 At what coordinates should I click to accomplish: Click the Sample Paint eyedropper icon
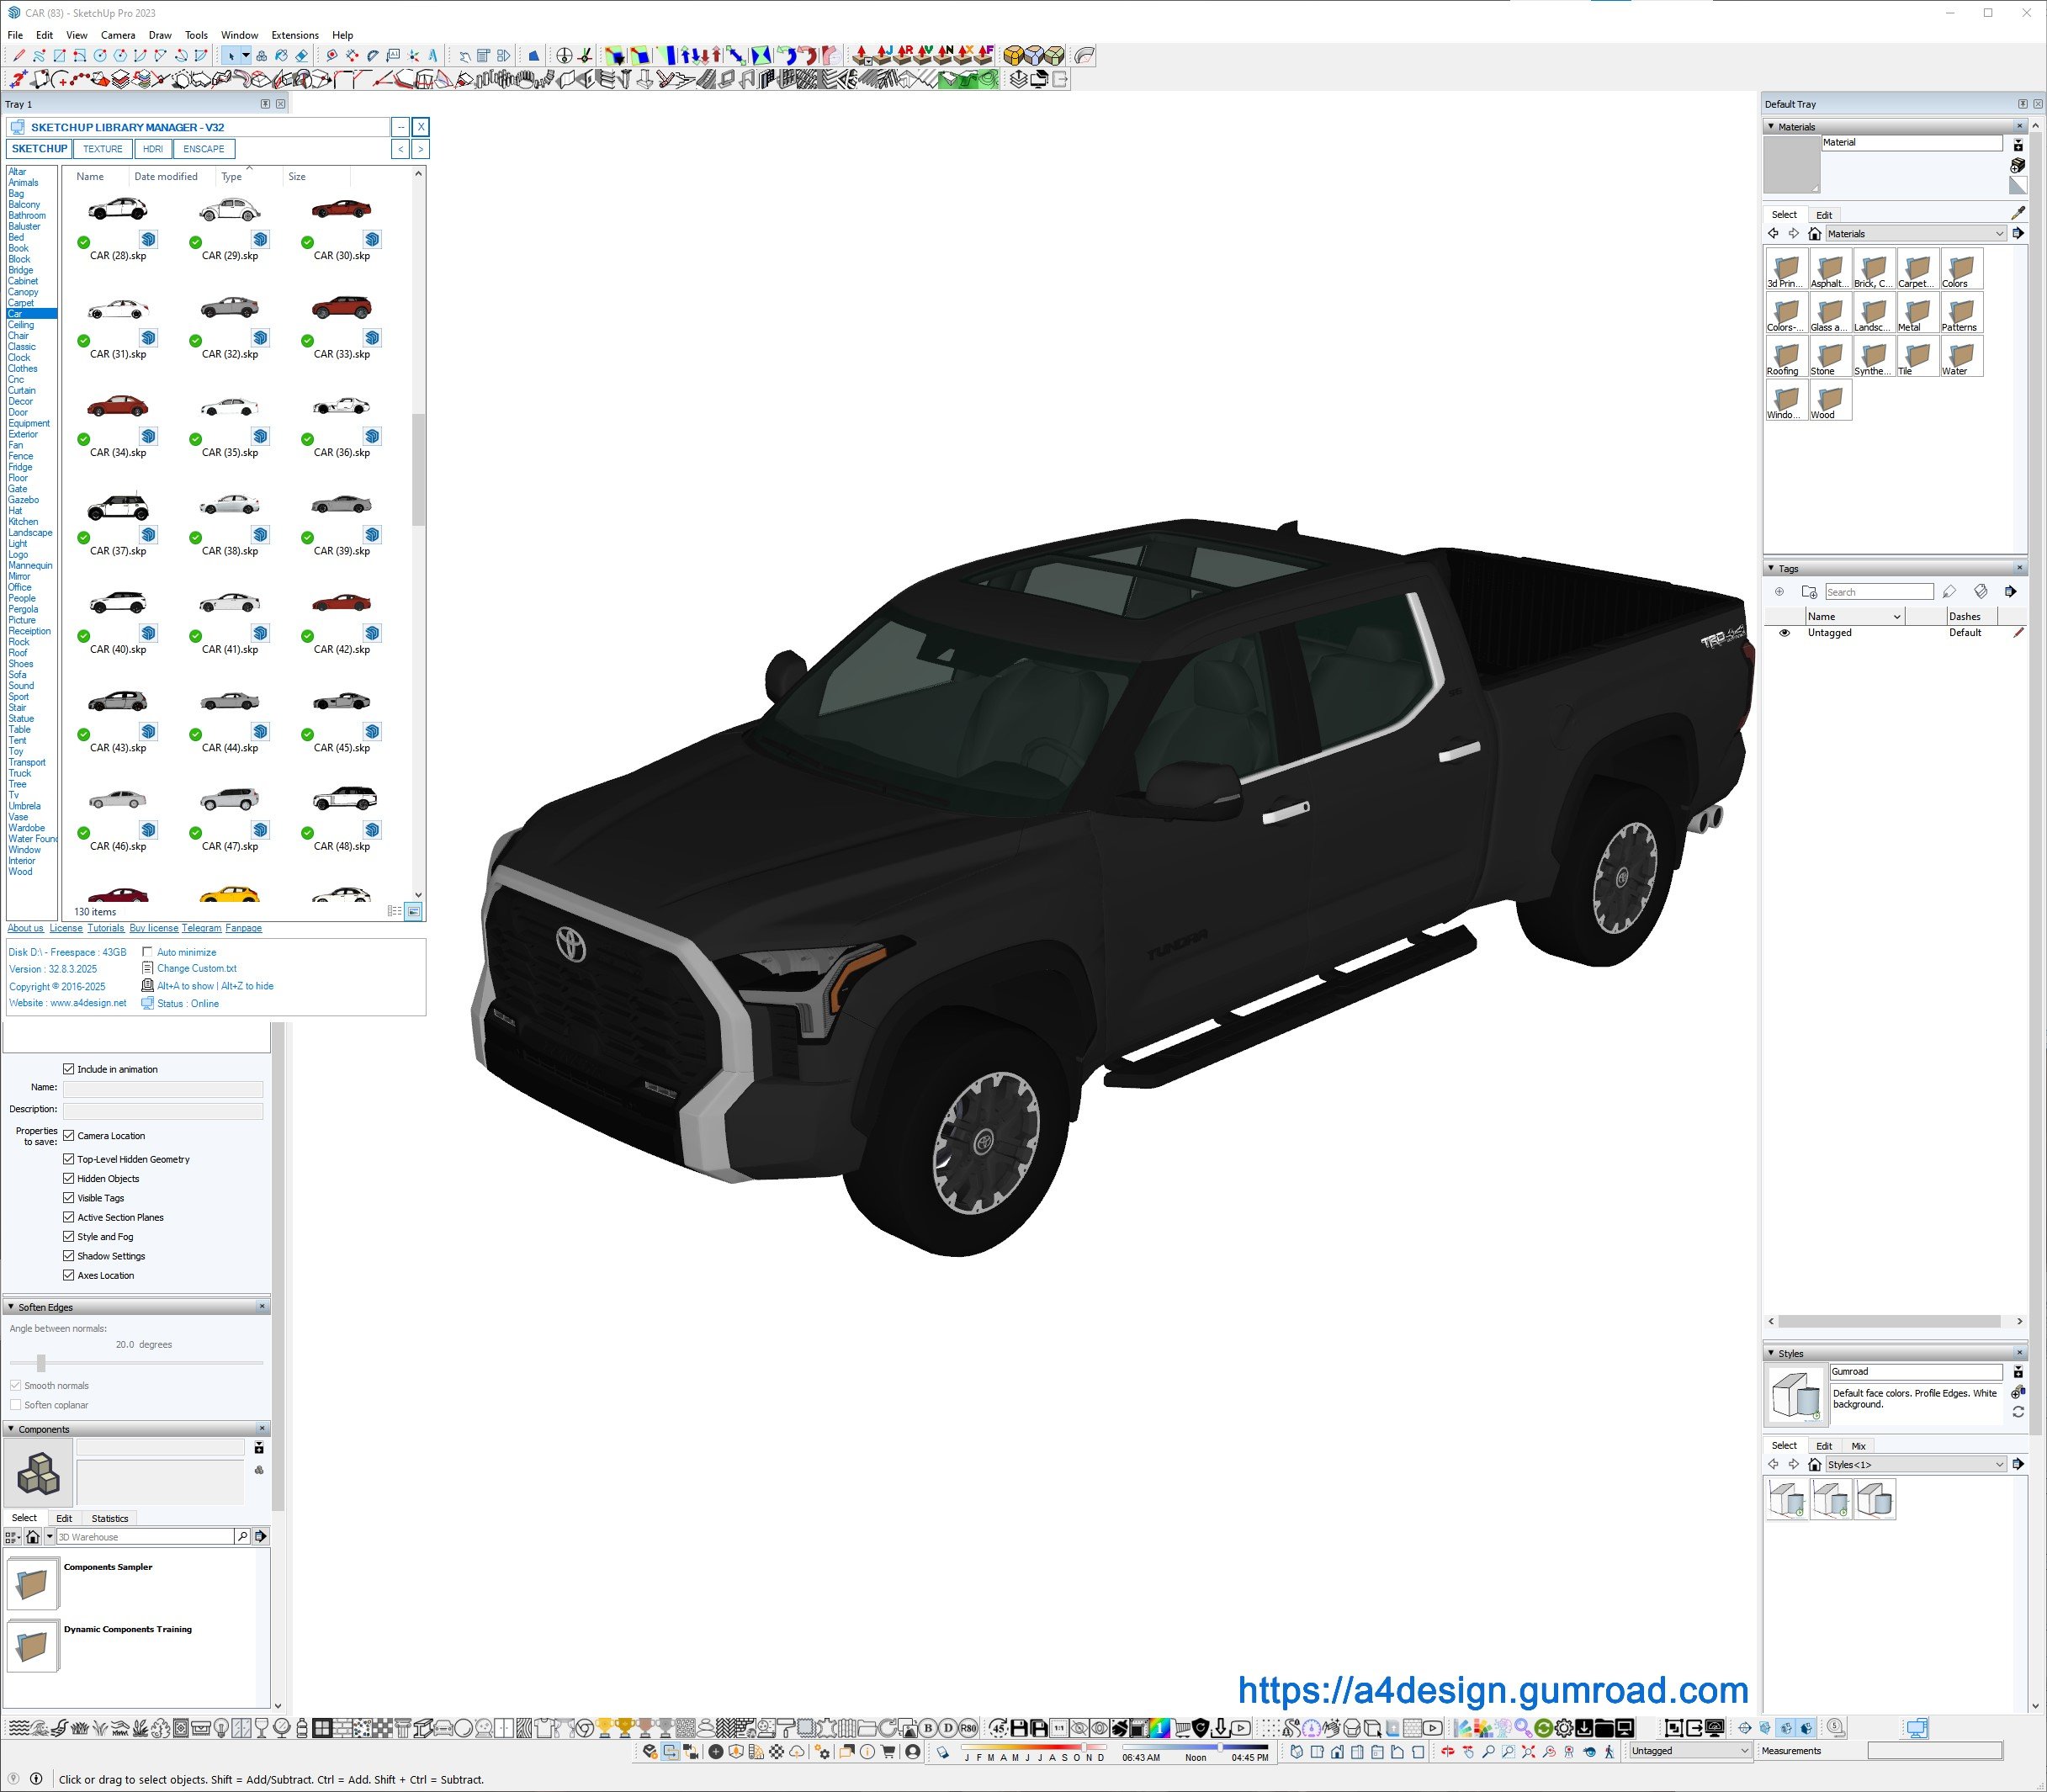pos(2017,213)
